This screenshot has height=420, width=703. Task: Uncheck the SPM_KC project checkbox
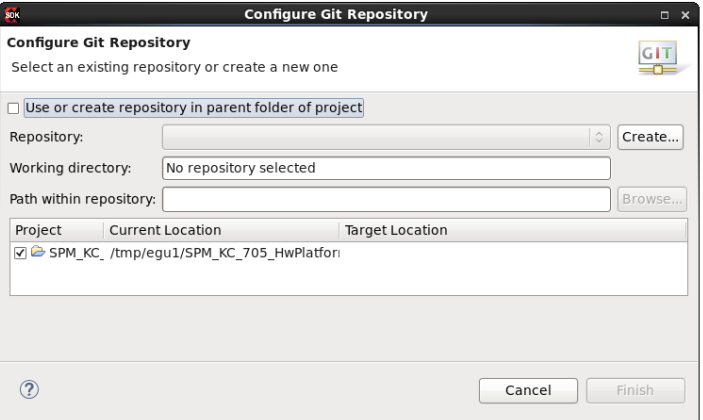[20, 253]
